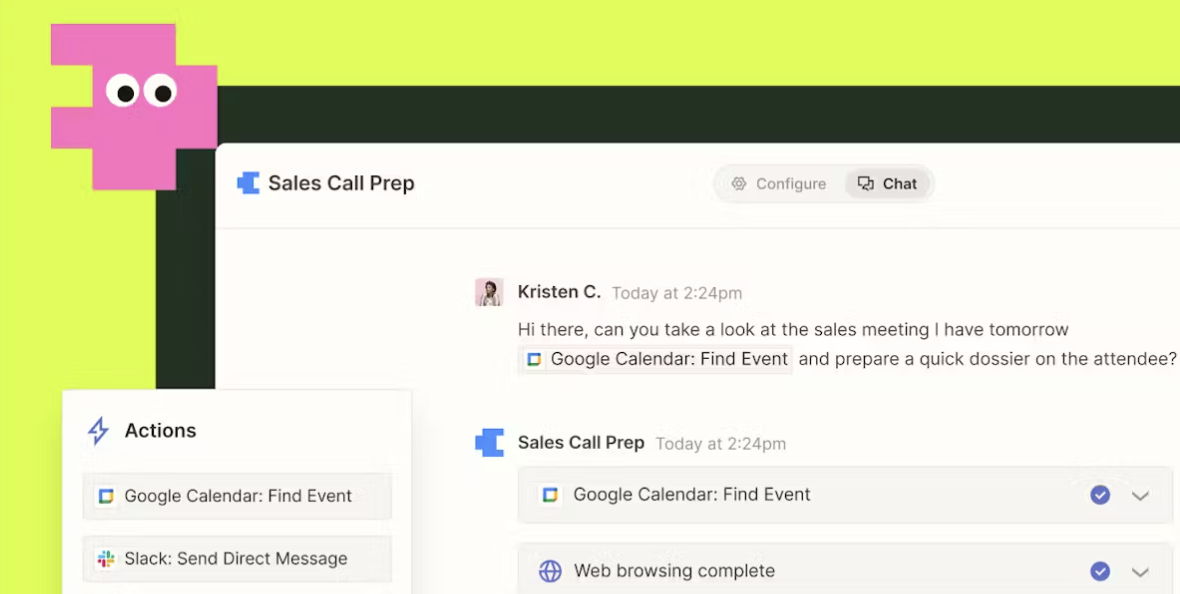Click the Sales Call Prep bot avatar icon in chat

tap(489, 443)
